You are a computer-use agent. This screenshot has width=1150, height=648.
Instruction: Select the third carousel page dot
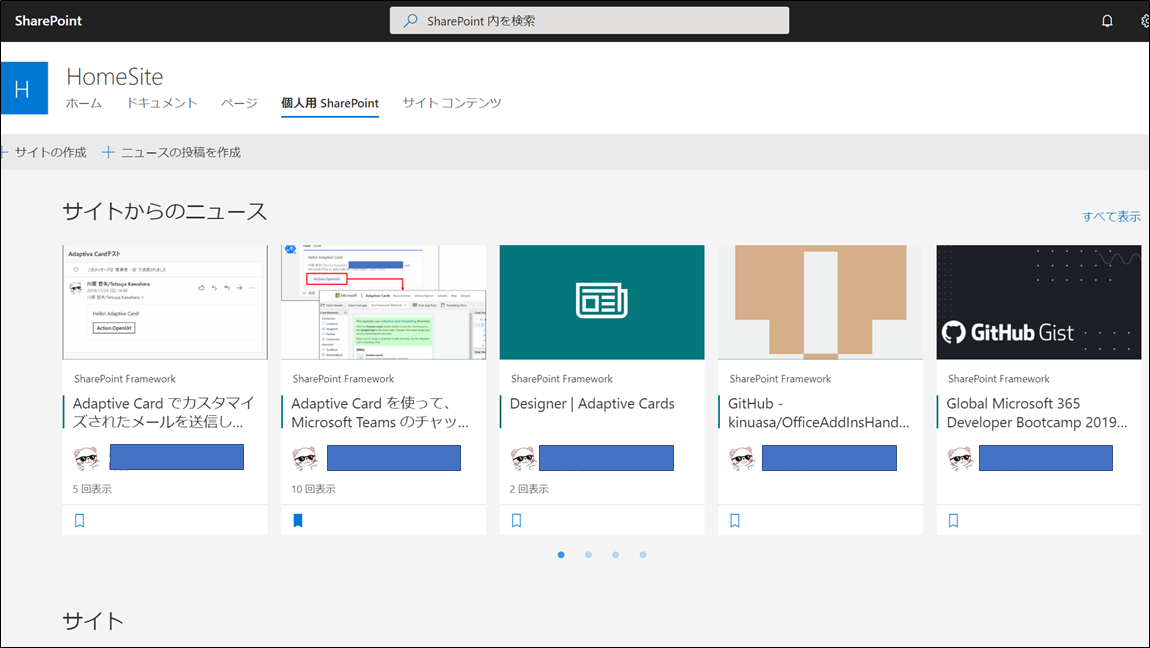tap(615, 555)
